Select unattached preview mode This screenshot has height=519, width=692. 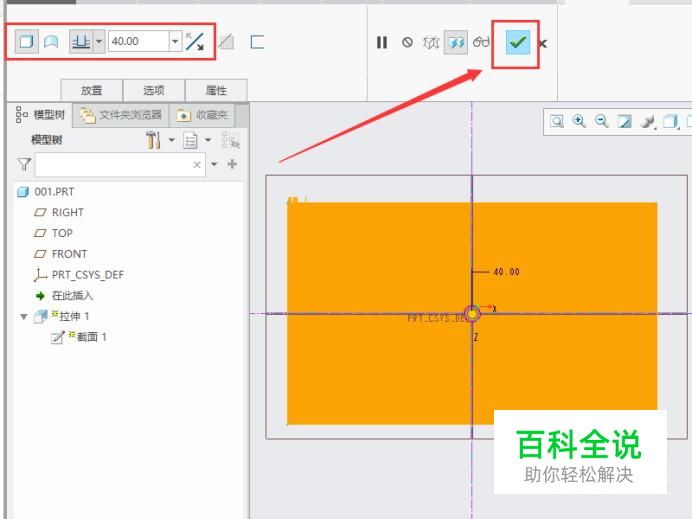(431, 42)
